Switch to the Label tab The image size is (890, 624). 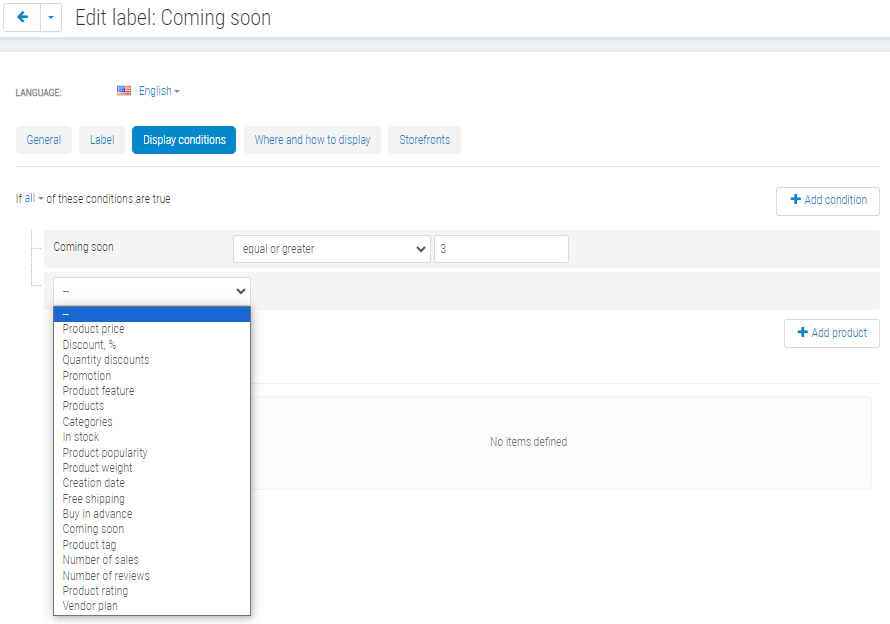[x=102, y=140]
